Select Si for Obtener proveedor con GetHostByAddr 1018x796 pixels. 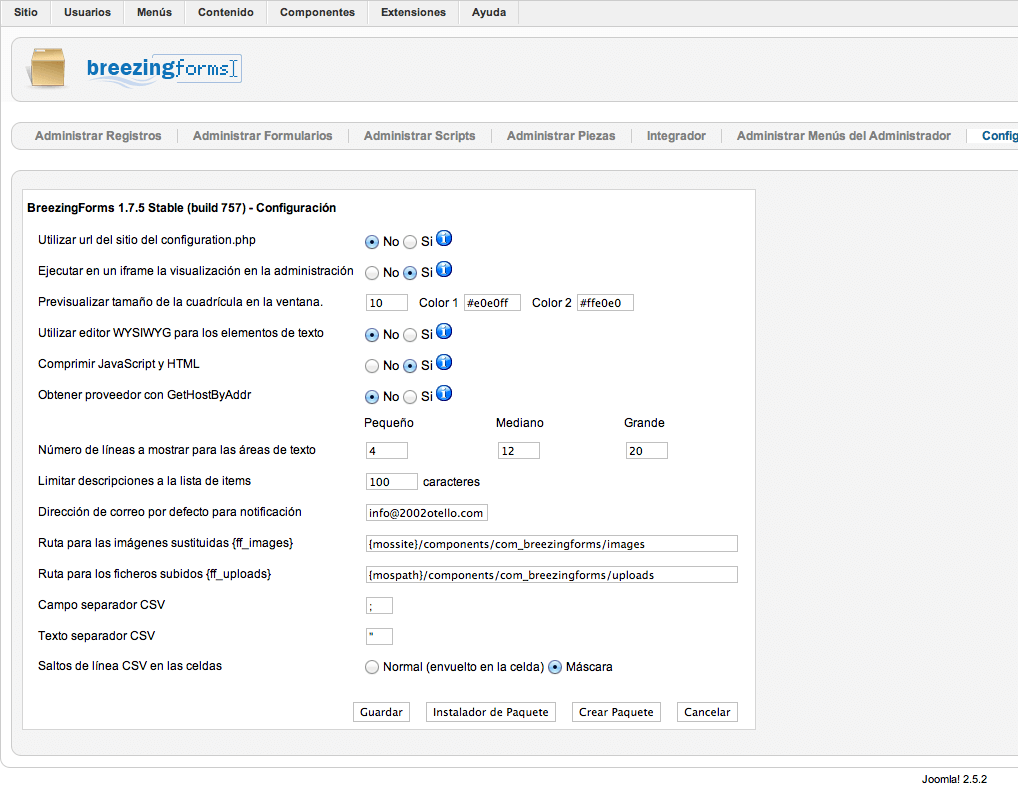pos(410,397)
